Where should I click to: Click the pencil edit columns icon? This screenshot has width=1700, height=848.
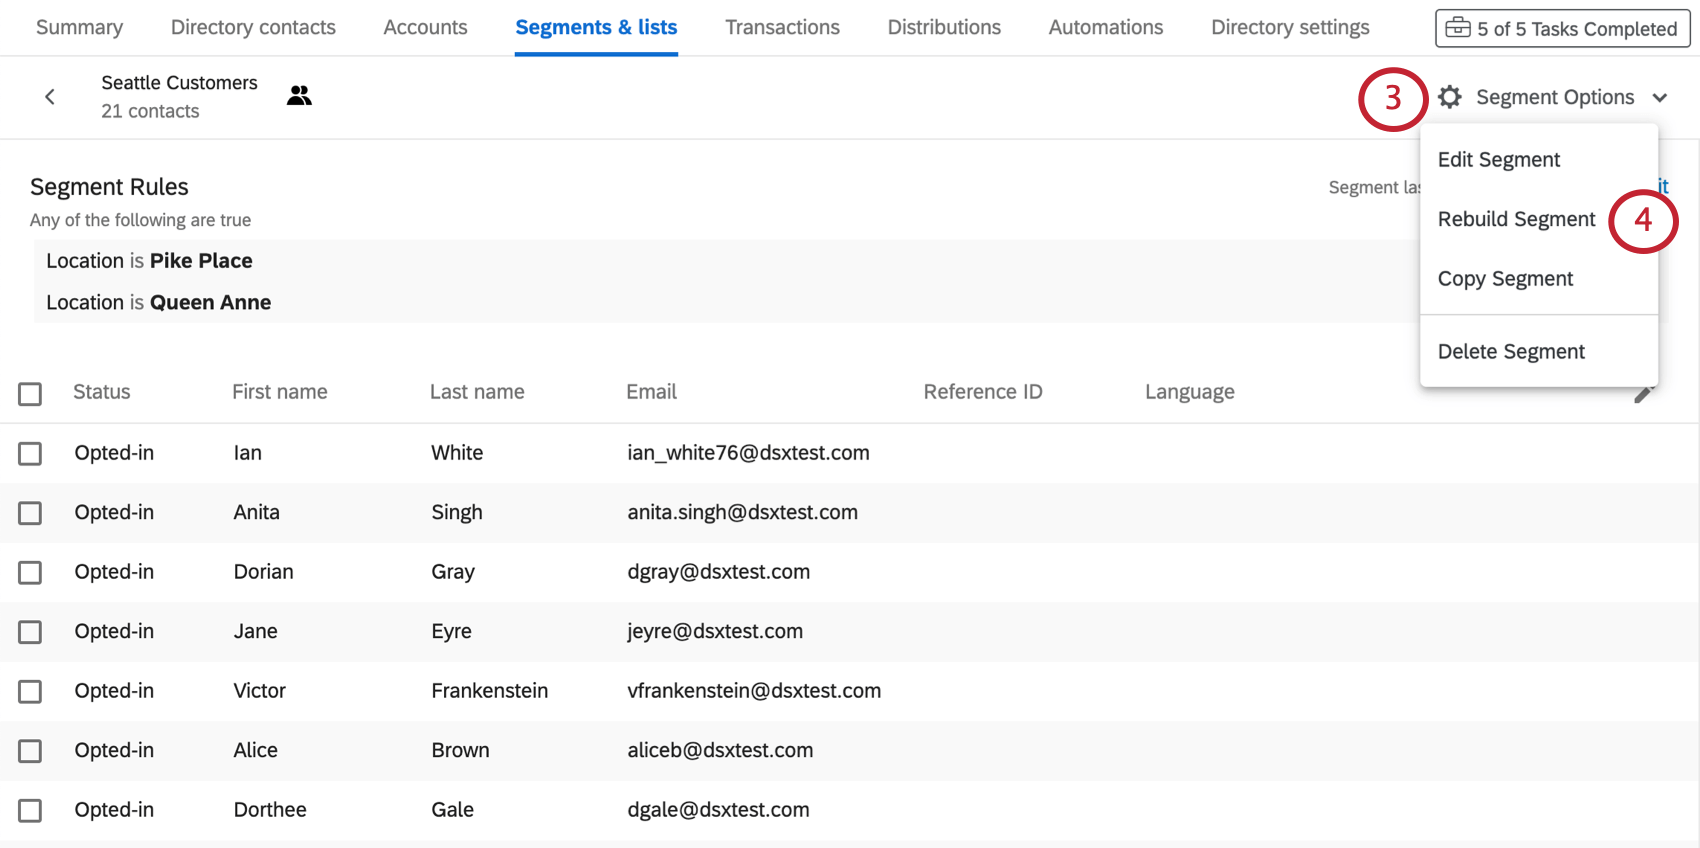click(1642, 395)
